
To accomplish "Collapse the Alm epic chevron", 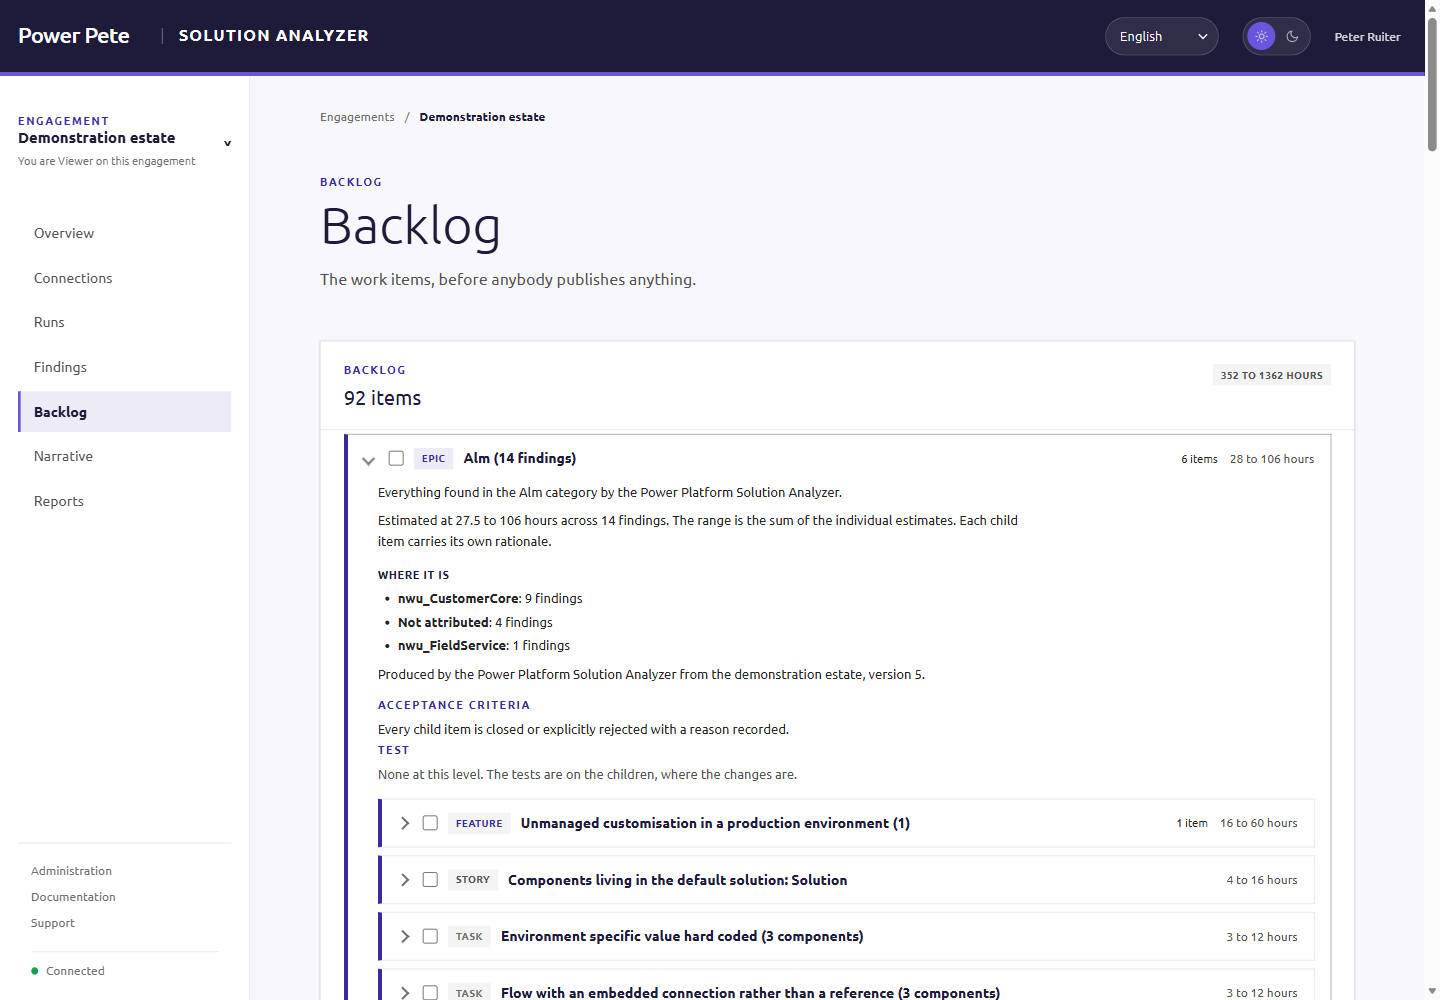I will 368,460.
